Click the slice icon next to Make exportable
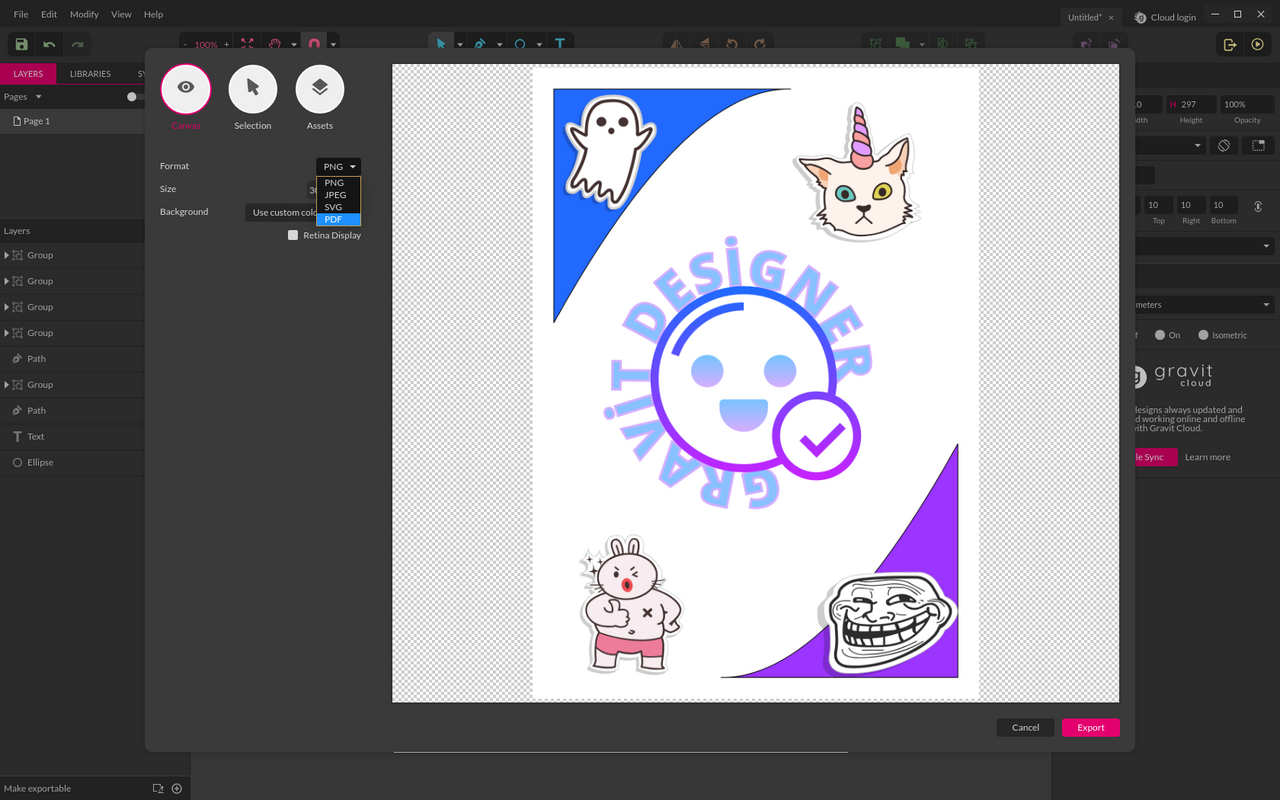The image size is (1280, 800). click(158, 789)
